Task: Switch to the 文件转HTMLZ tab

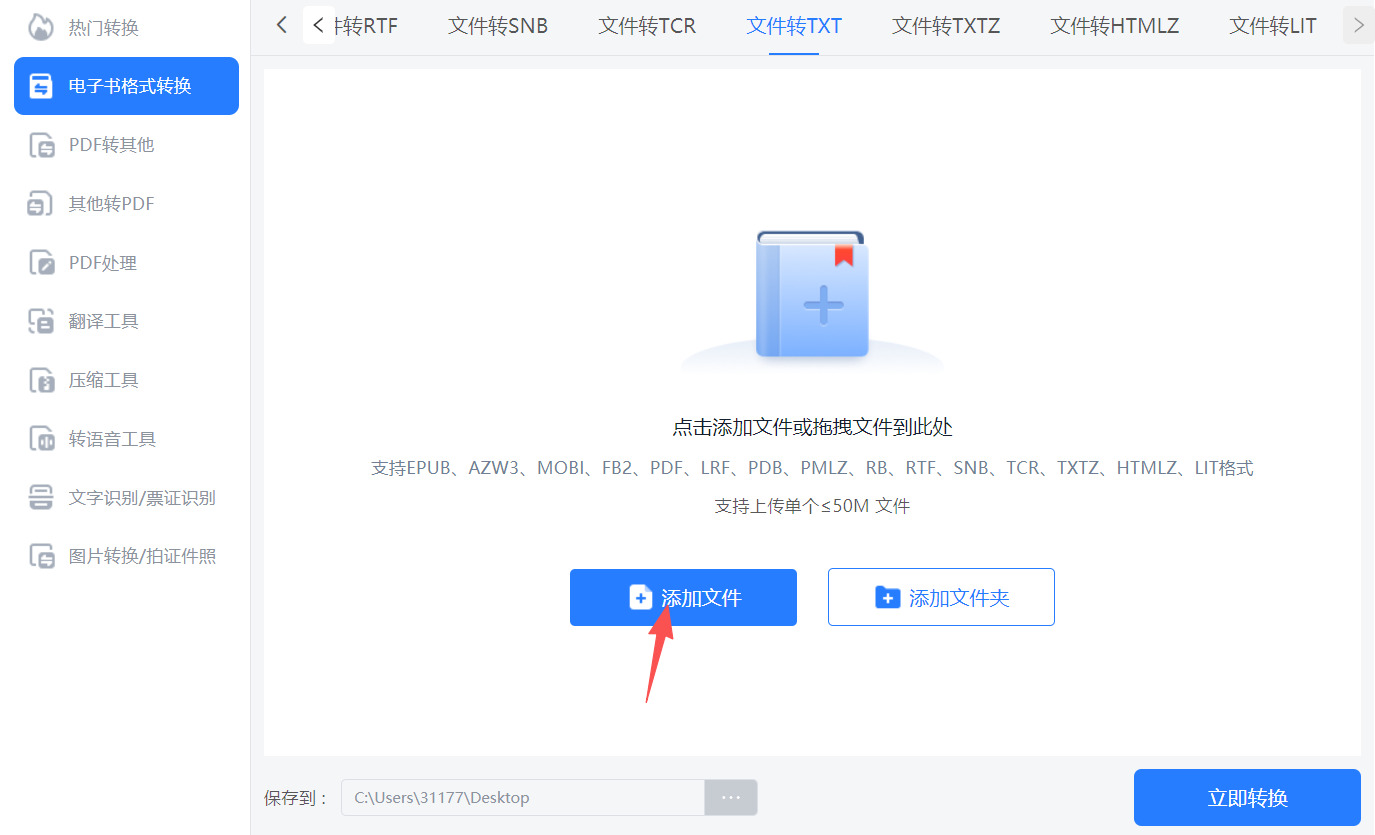Action: (x=1115, y=26)
